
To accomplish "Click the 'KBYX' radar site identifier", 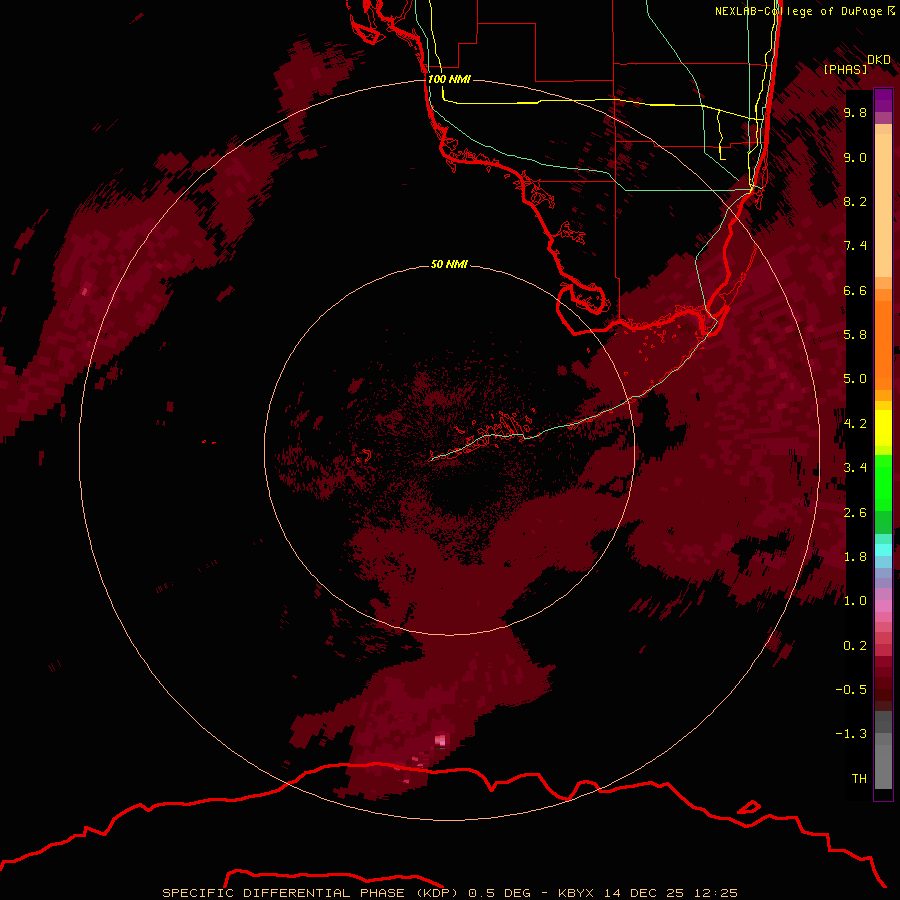I will [577, 893].
